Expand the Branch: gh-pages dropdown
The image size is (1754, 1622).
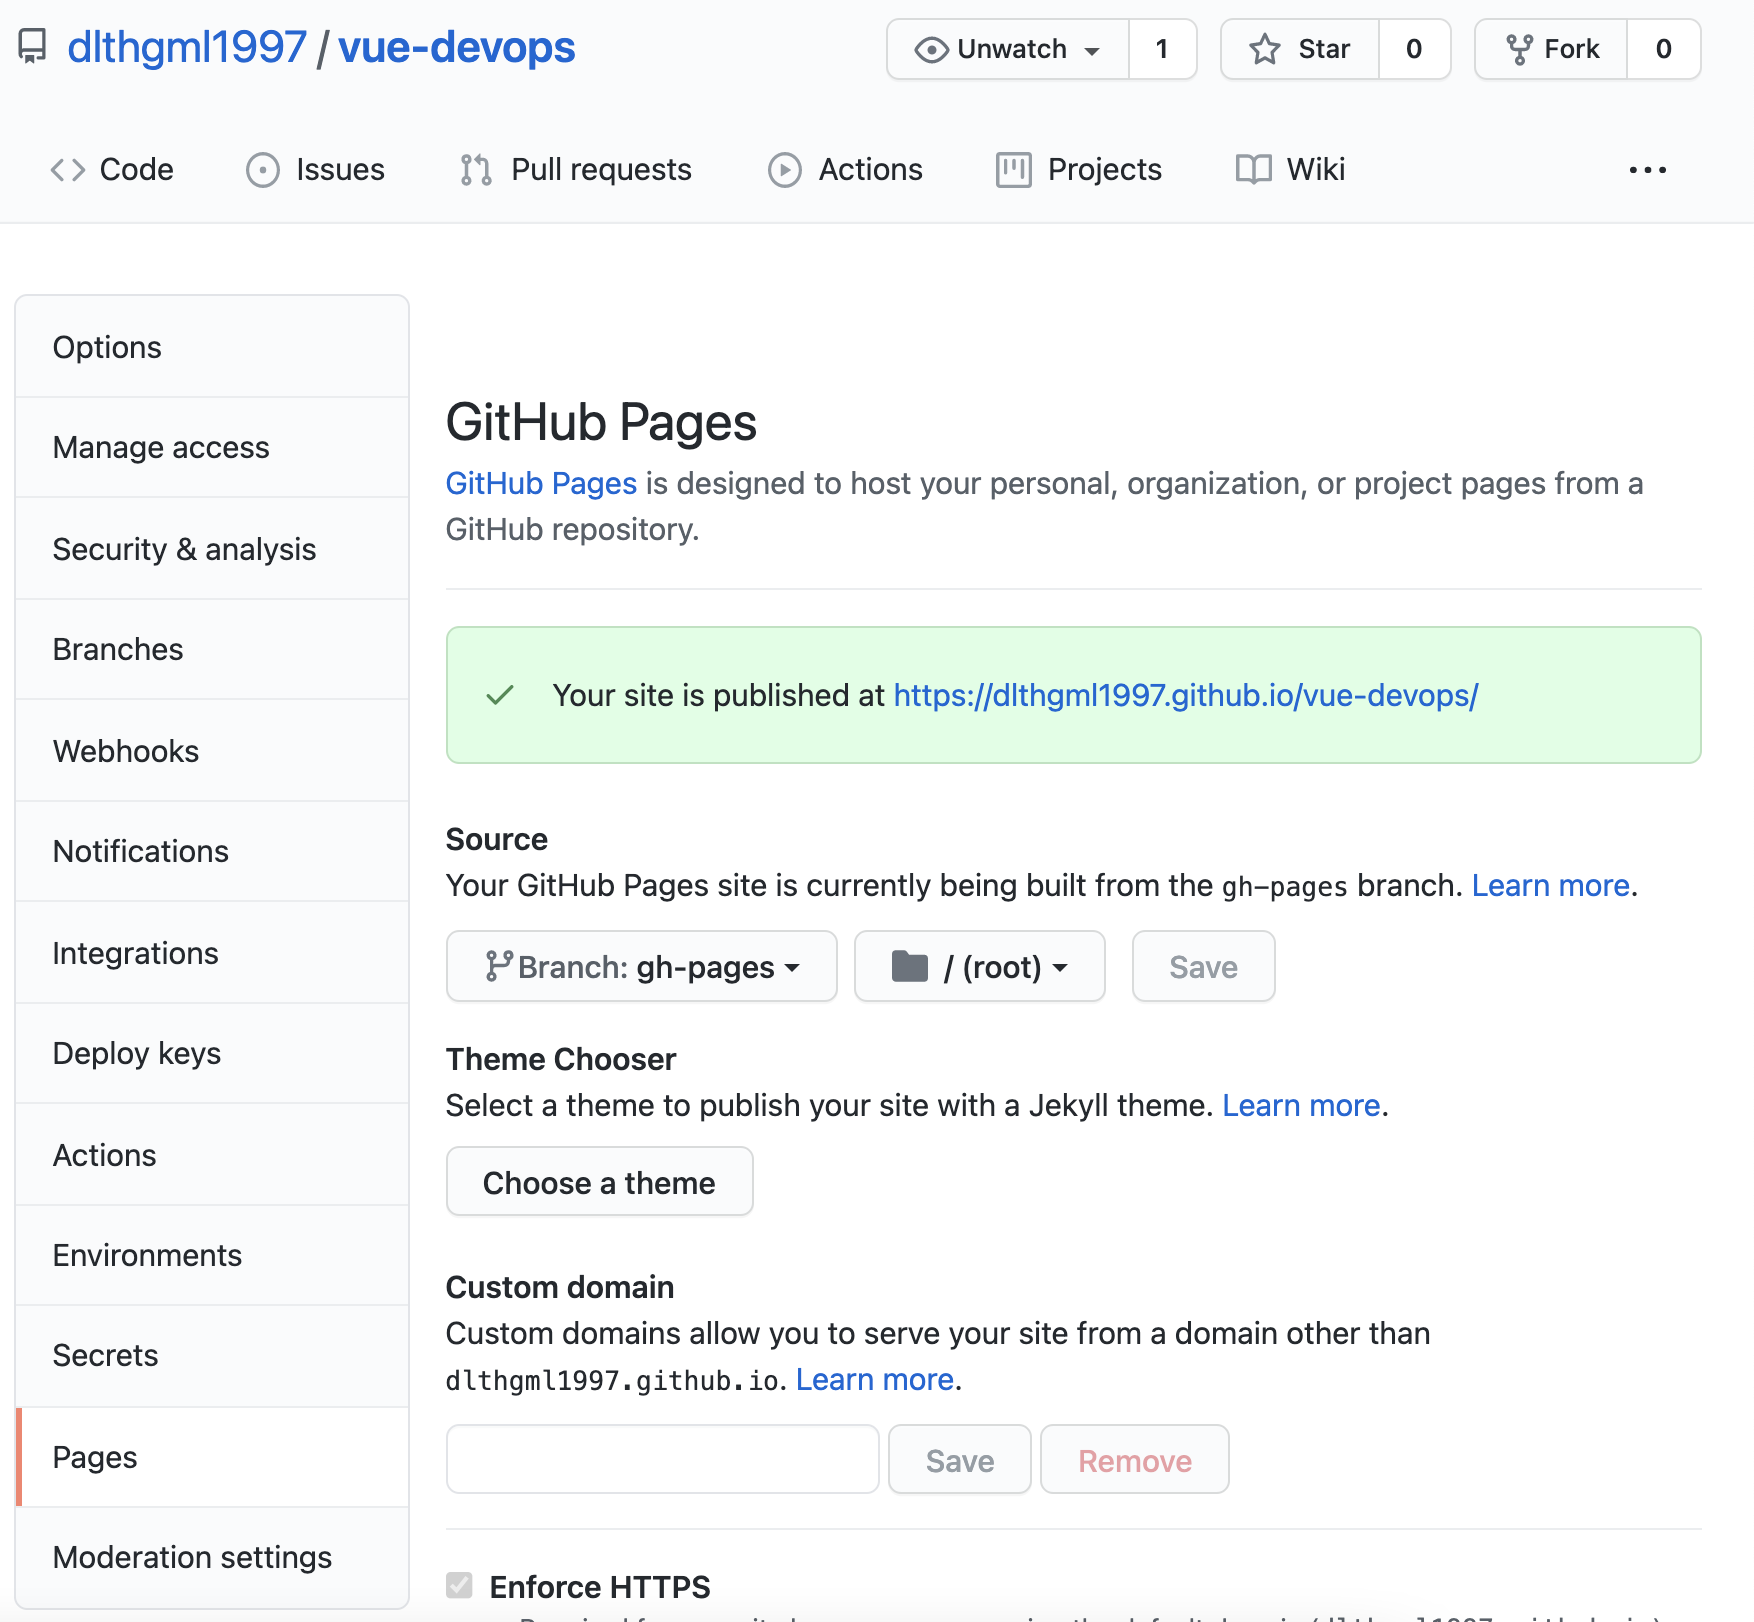click(x=642, y=966)
